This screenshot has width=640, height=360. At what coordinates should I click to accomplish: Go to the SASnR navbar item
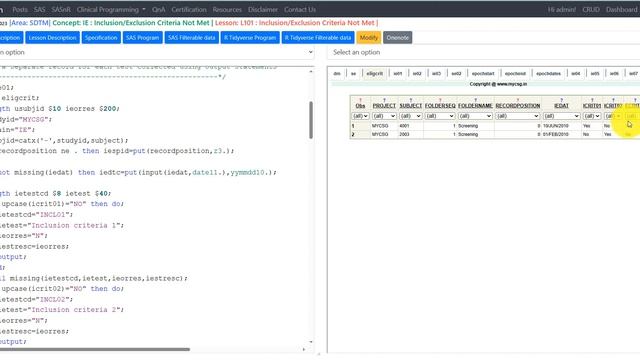coord(61,9)
